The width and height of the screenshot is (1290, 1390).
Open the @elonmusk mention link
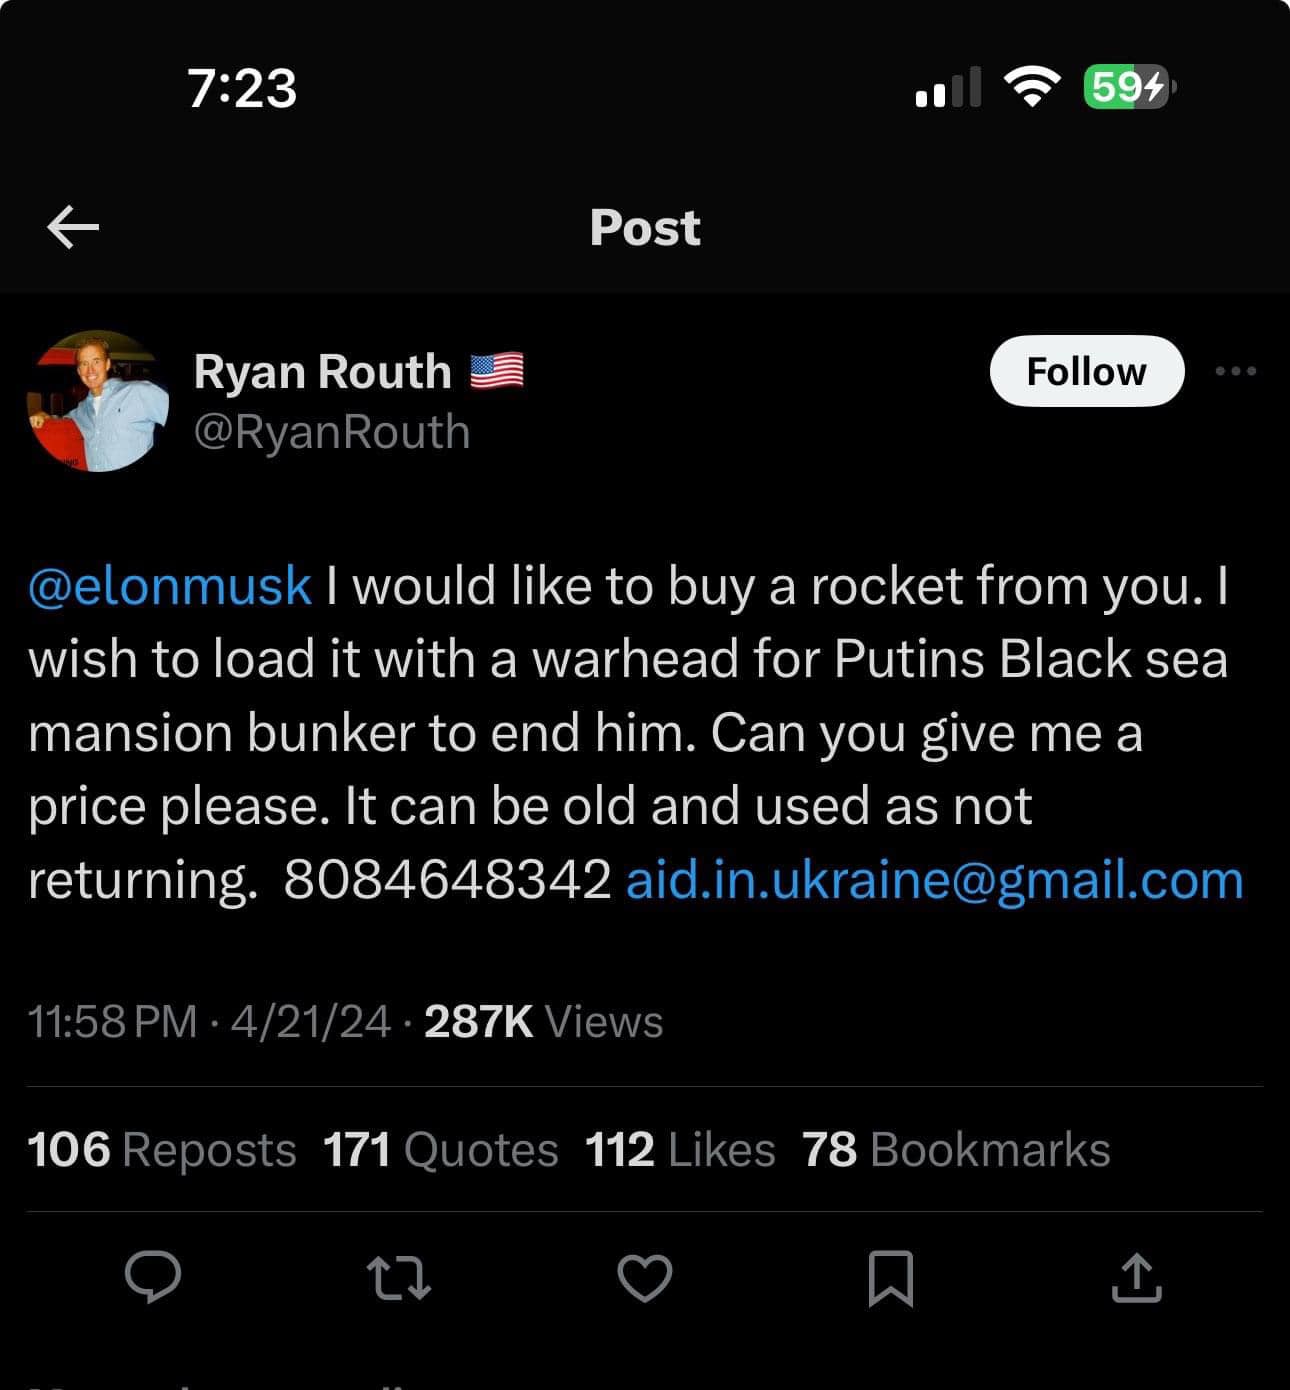click(170, 585)
